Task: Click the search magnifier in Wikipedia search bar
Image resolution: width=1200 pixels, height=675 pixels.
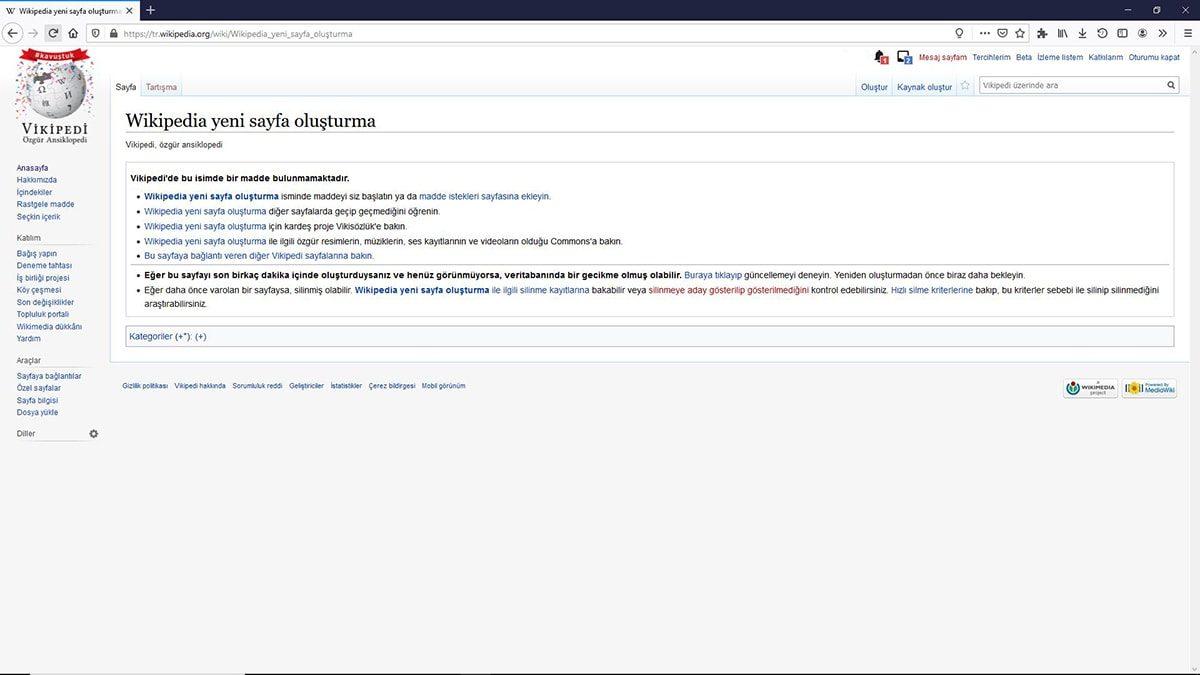Action: [x=1169, y=85]
